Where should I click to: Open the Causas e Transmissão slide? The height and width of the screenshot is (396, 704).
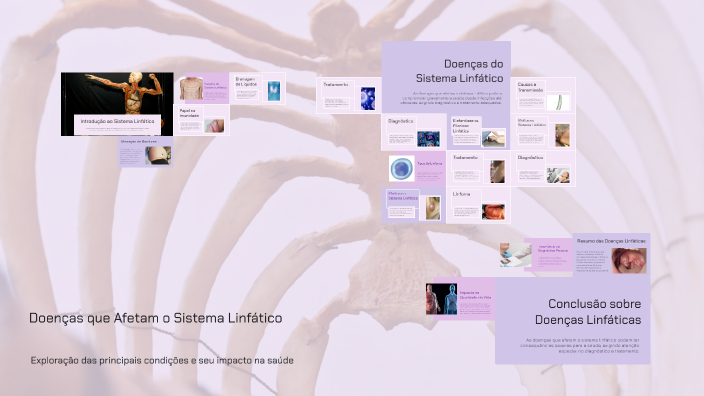coord(543,95)
